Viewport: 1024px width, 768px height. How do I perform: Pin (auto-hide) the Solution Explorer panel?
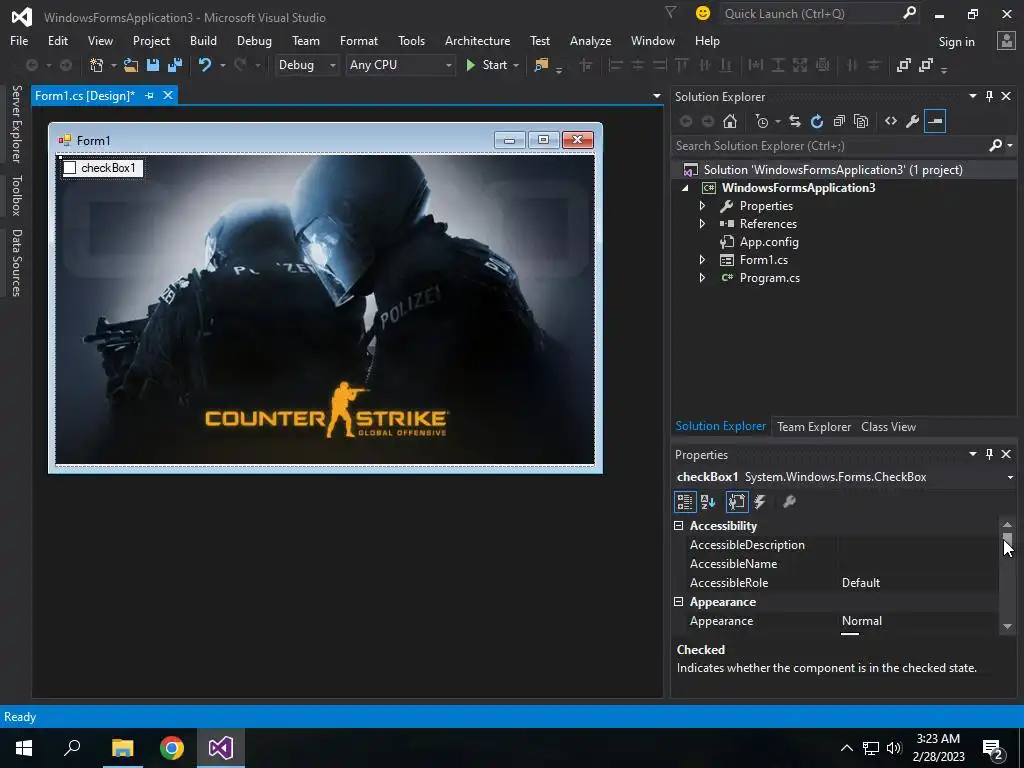pyautogui.click(x=989, y=96)
